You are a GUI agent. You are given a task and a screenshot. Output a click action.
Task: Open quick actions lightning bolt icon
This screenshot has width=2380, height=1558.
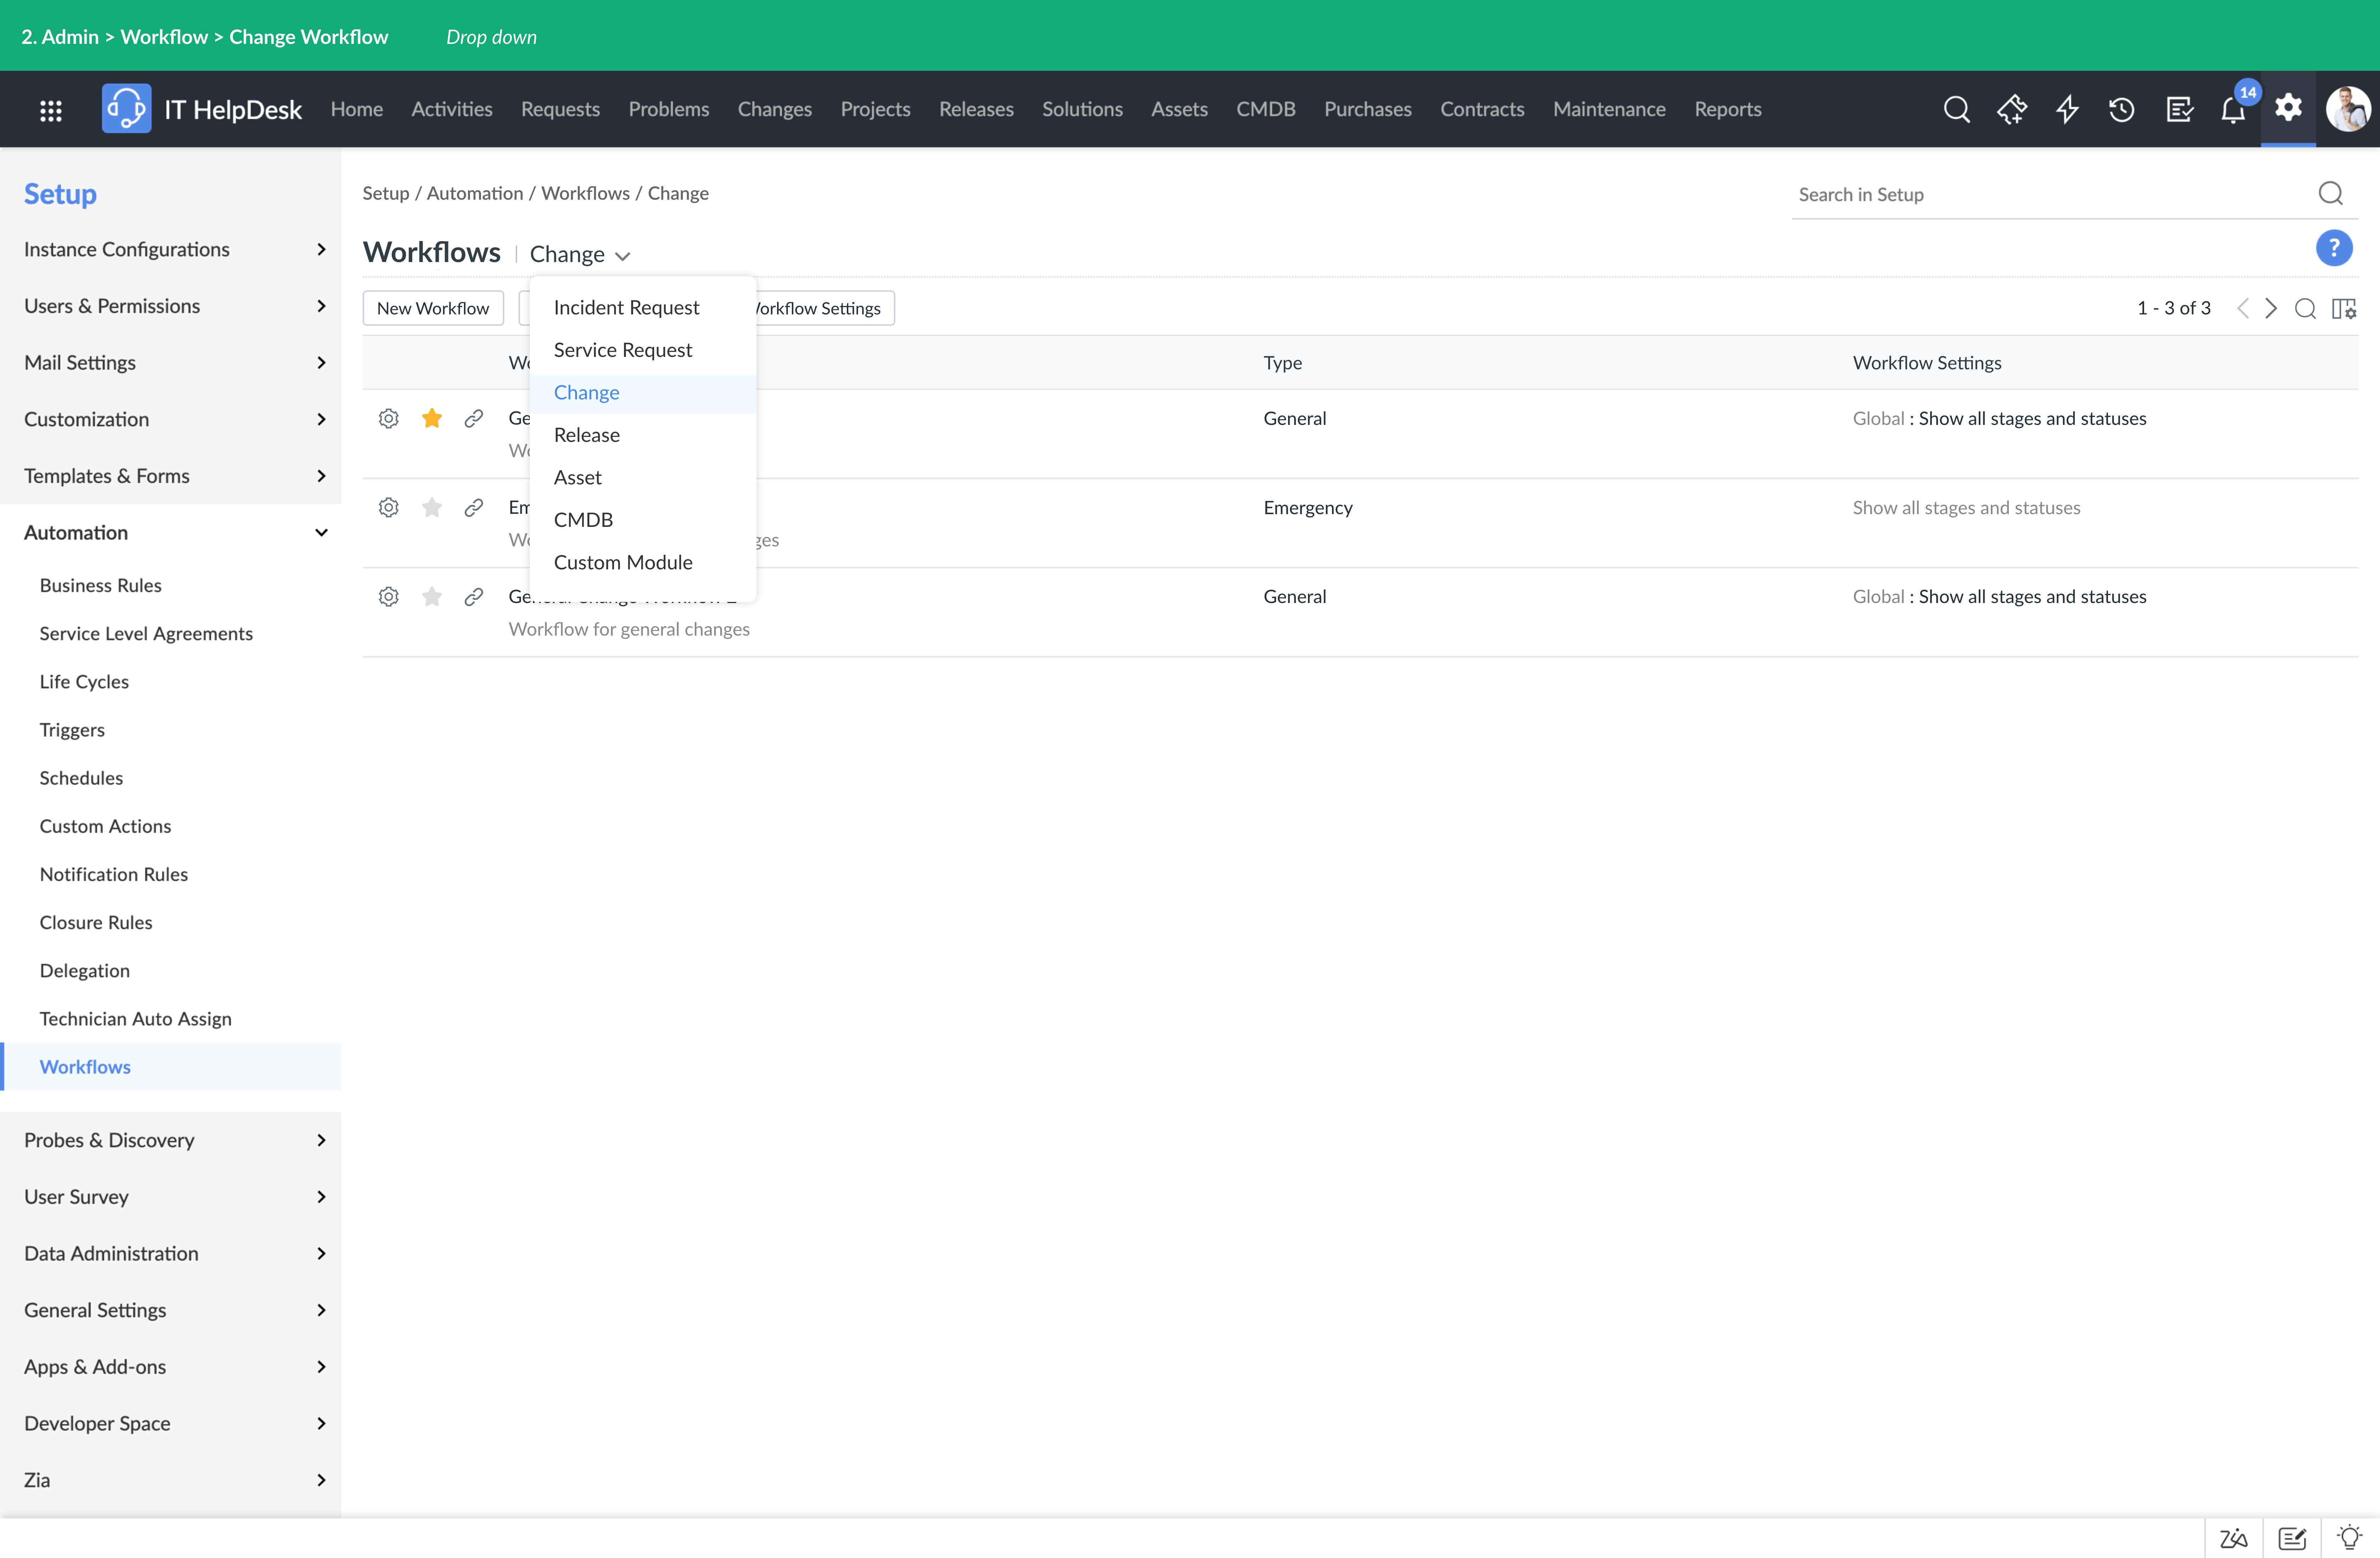(x=2067, y=109)
